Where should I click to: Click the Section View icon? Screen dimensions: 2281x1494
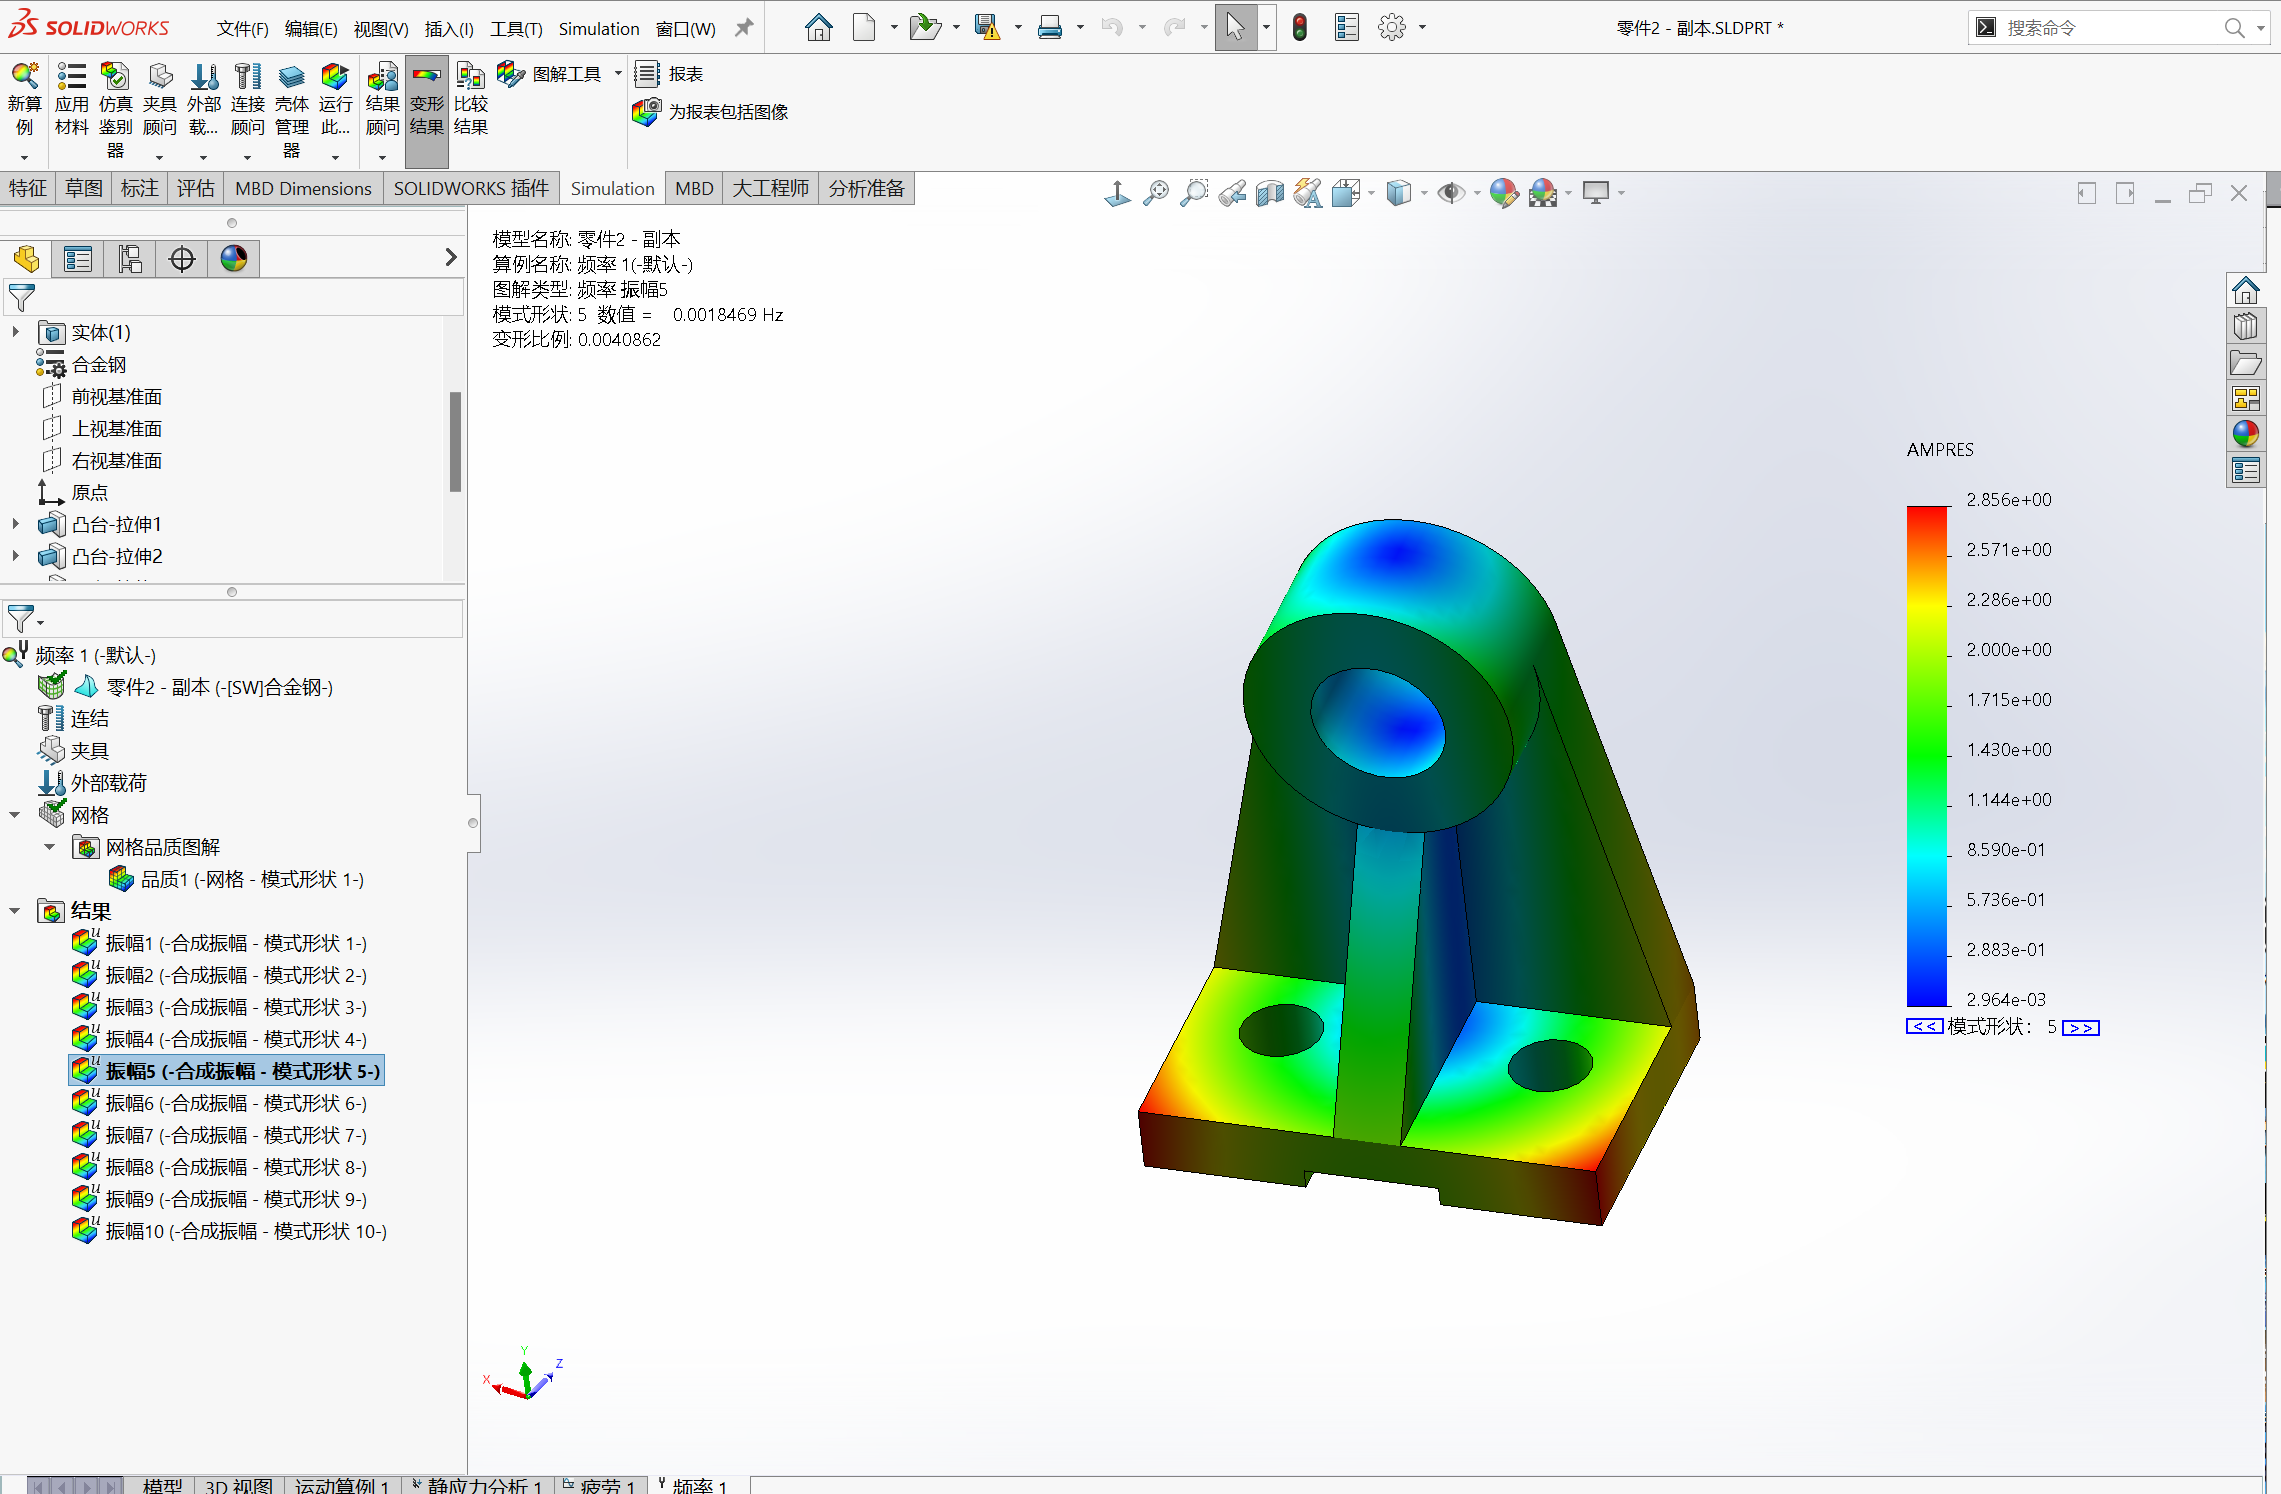[x=1270, y=193]
